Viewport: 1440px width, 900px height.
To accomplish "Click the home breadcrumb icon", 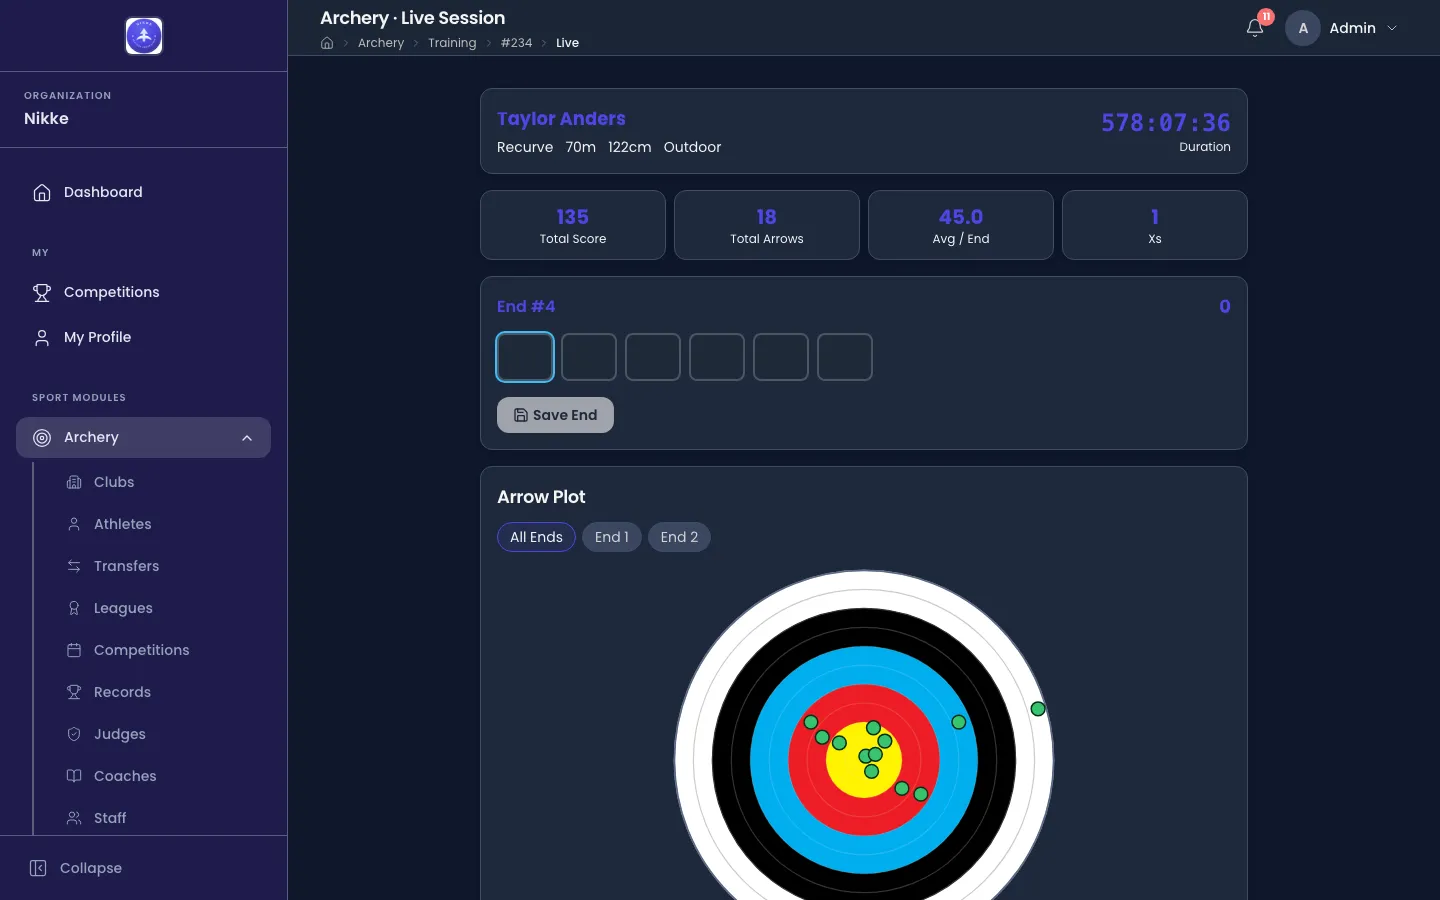I will click(327, 43).
